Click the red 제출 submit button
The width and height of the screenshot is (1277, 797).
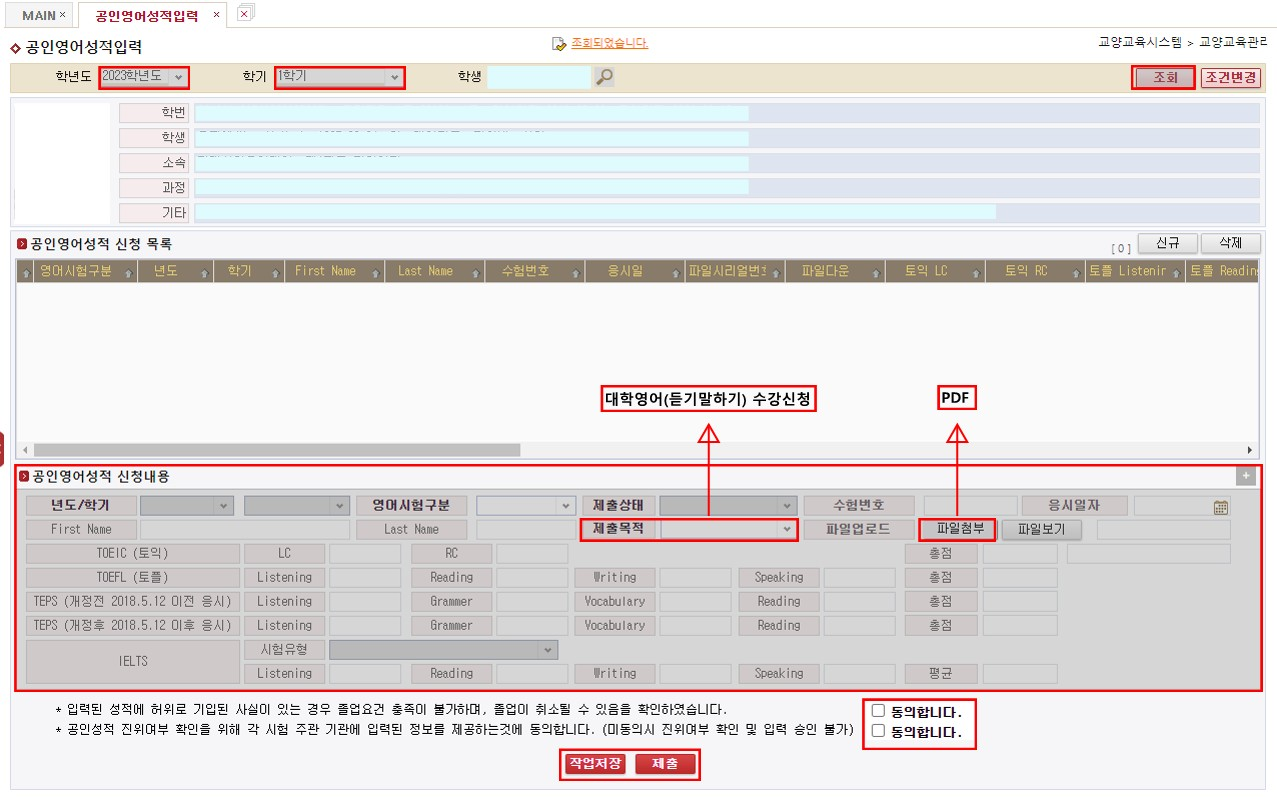pos(665,764)
